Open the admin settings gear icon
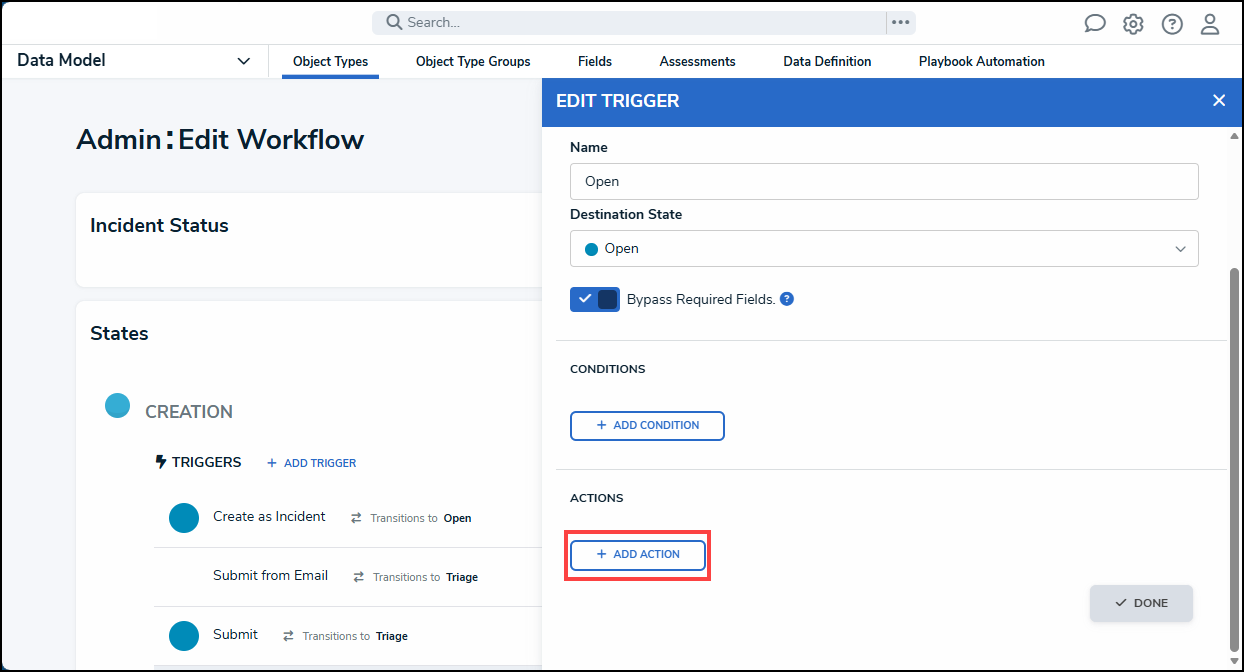1244x672 pixels. click(x=1133, y=24)
